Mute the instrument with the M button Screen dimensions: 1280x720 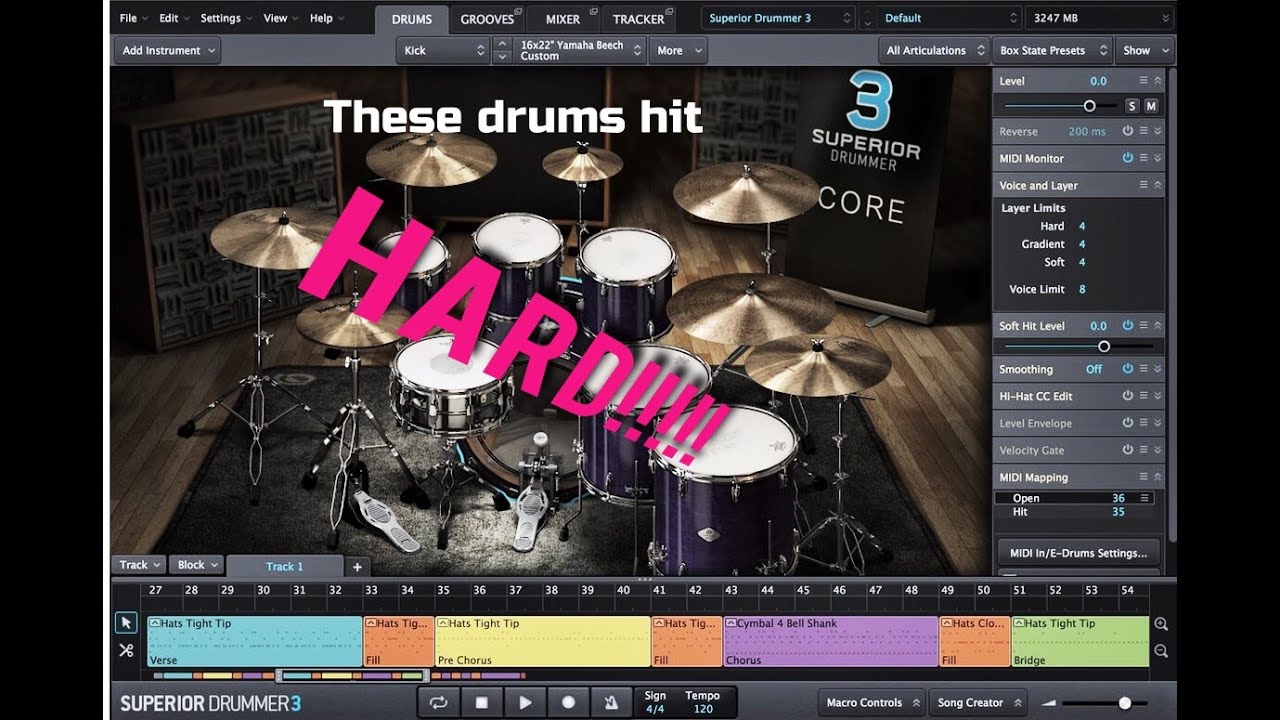1151,106
